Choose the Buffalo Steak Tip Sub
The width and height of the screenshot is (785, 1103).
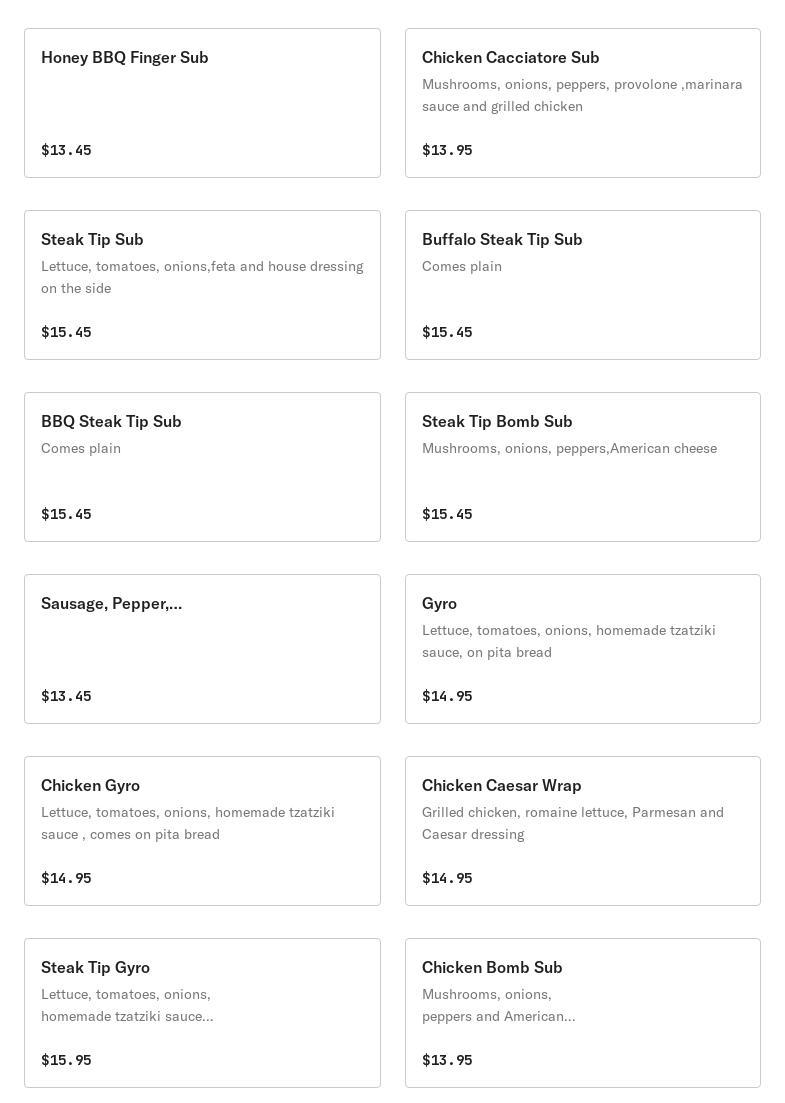tap(582, 285)
